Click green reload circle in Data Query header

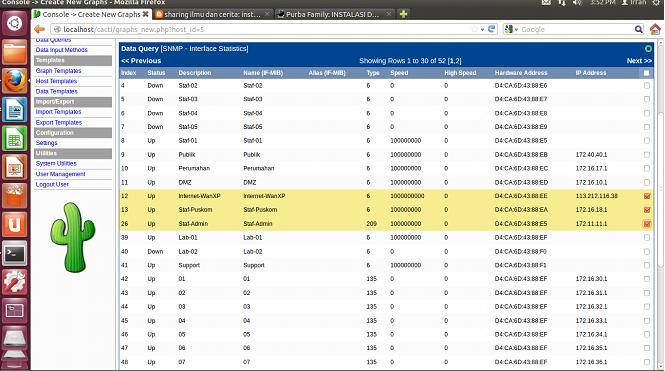point(648,49)
